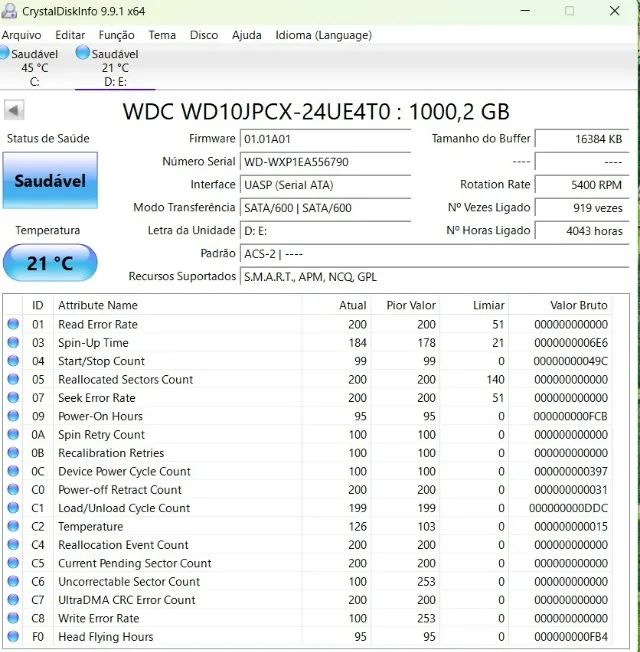Open the Função menu

[116, 35]
